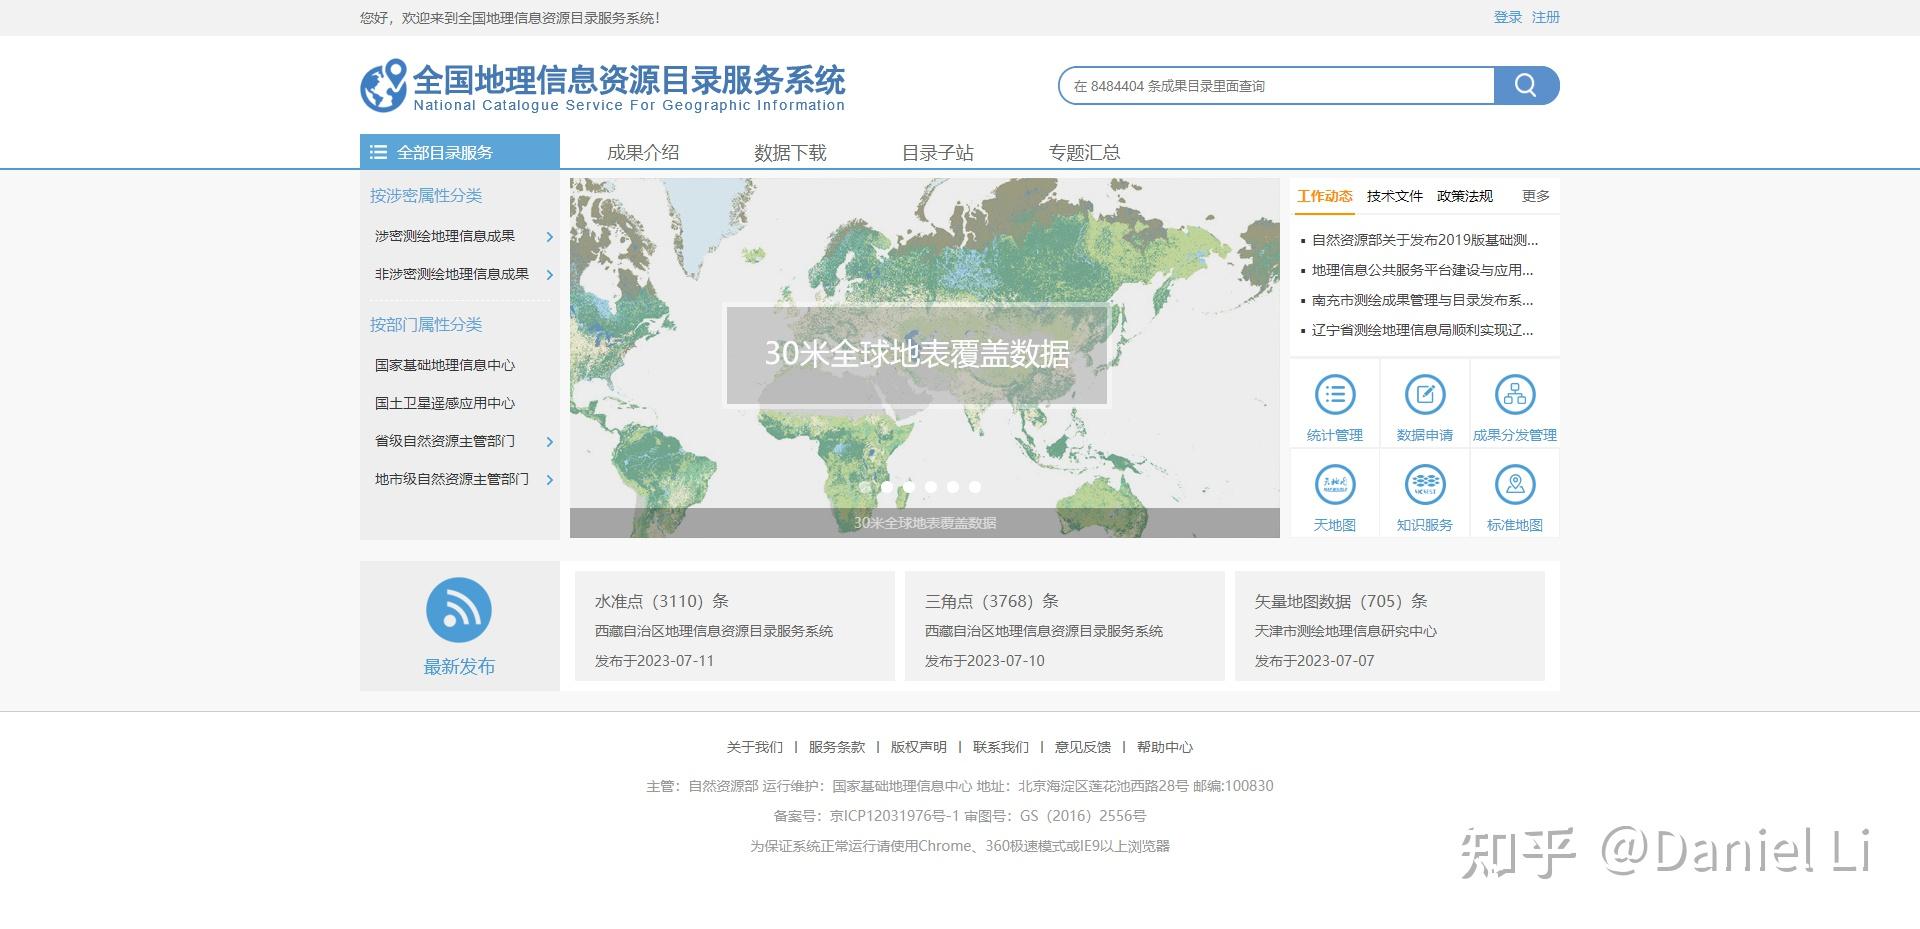Click the 服务条款 footer link
Screen dimensions: 1920x929
click(x=837, y=747)
